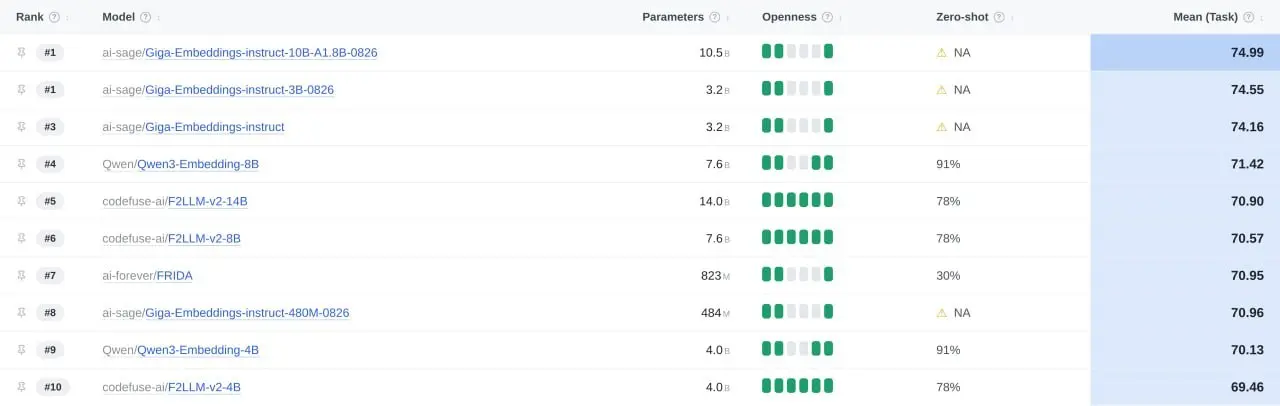Click zero-shot warning icon for Giga-Embeddings-instruct-10B-A1.8B-0826

[941, 52]
